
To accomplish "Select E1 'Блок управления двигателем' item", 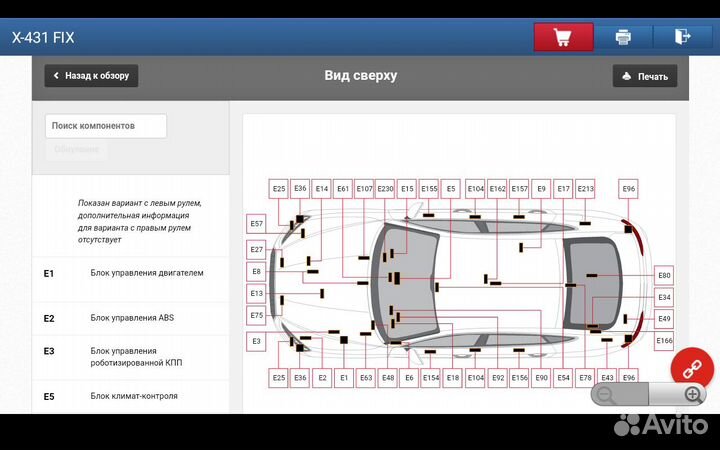I will [130, 273].
